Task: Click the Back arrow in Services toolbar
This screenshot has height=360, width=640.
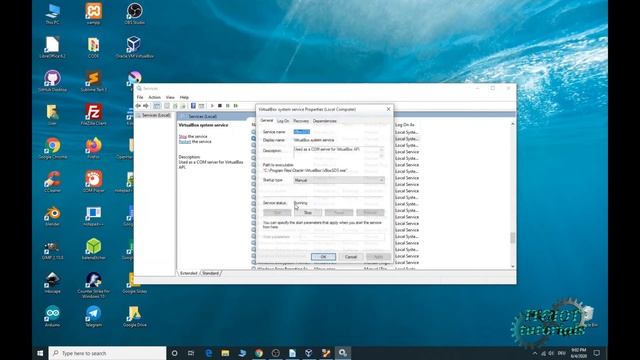Action: click(138, 106)
